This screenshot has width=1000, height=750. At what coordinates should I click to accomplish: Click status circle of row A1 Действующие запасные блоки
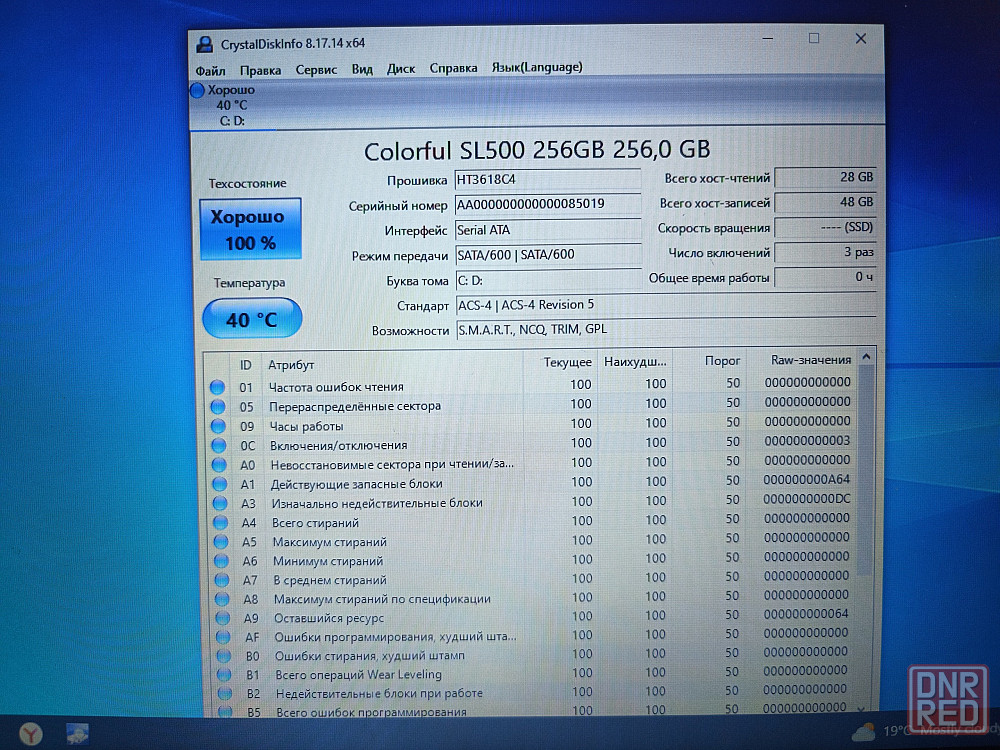220,483
